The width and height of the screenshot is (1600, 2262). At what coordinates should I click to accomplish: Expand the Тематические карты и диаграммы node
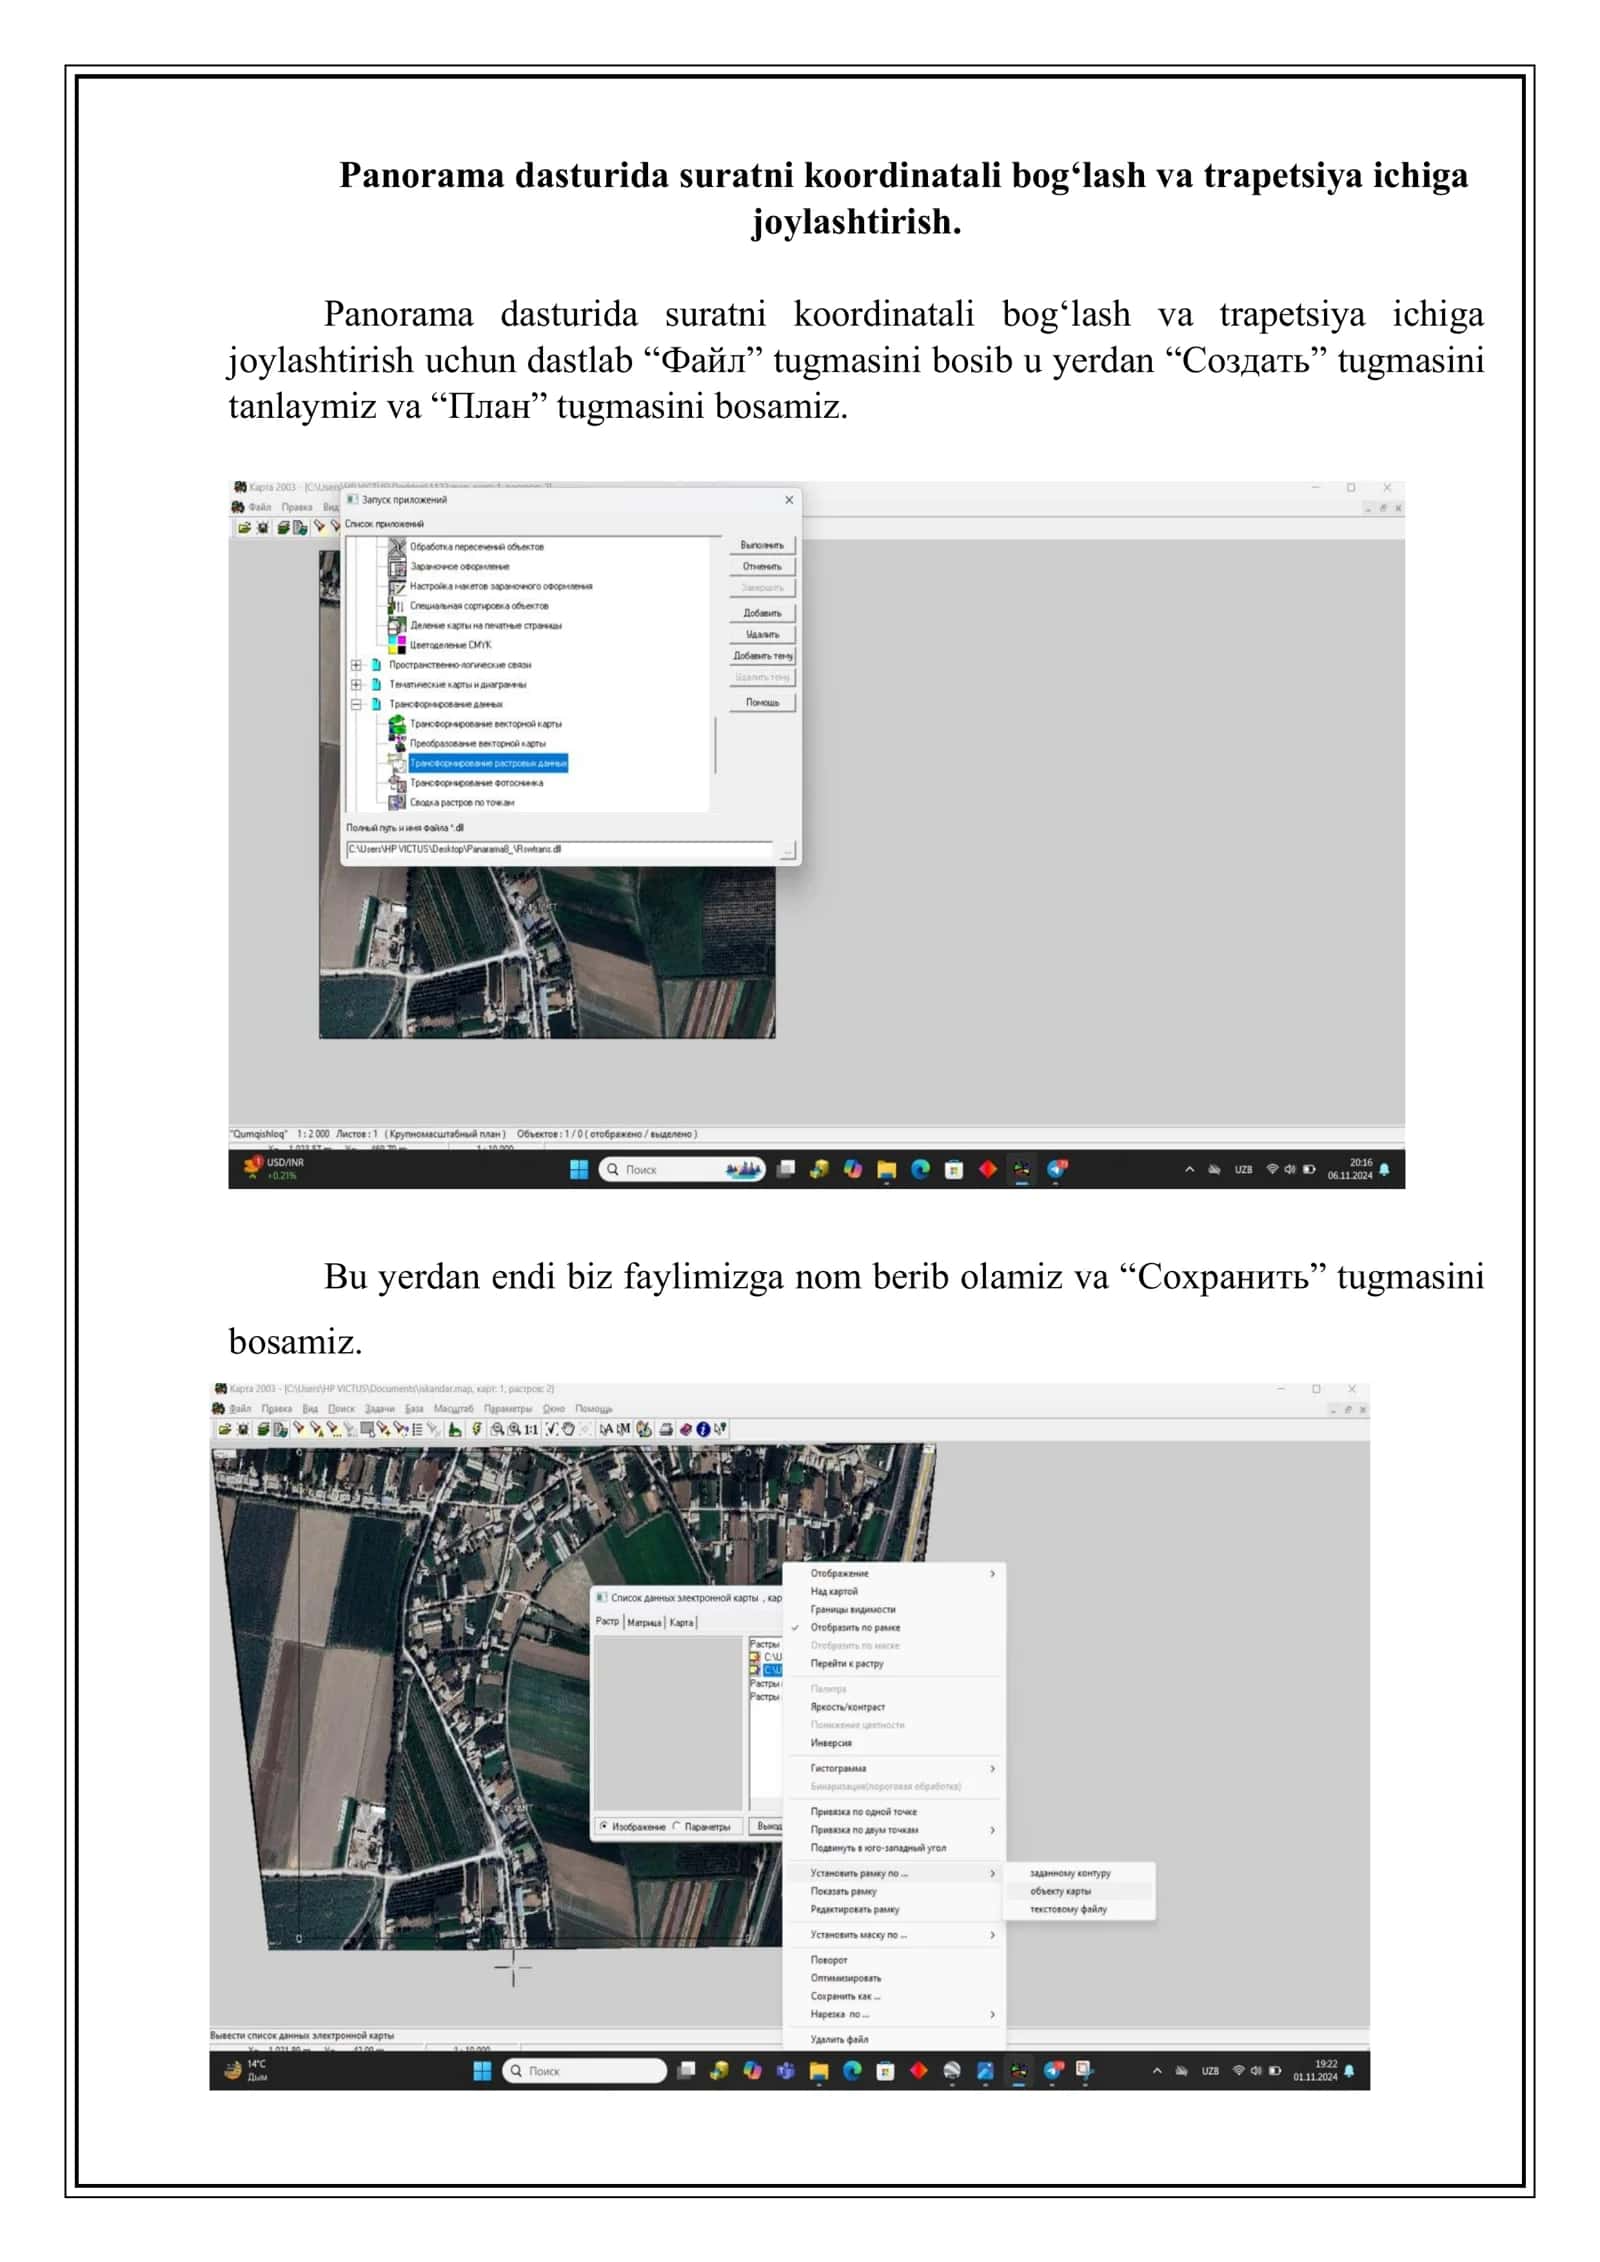point(356,684)
